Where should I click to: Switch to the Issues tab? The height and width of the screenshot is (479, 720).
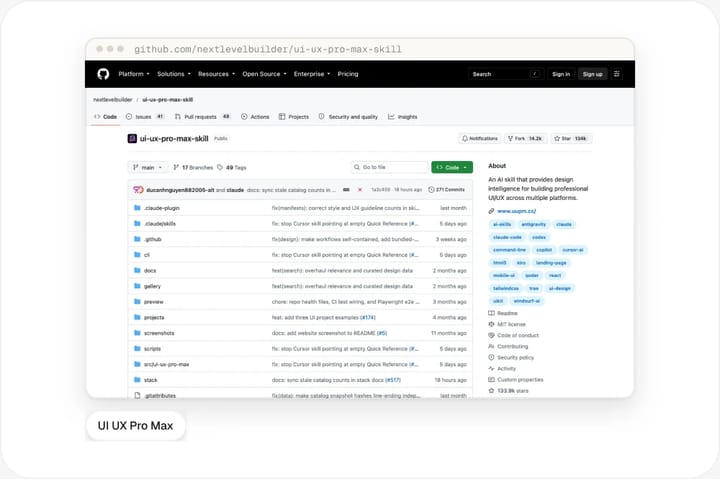pyautogui.click(x=145, y=117)
